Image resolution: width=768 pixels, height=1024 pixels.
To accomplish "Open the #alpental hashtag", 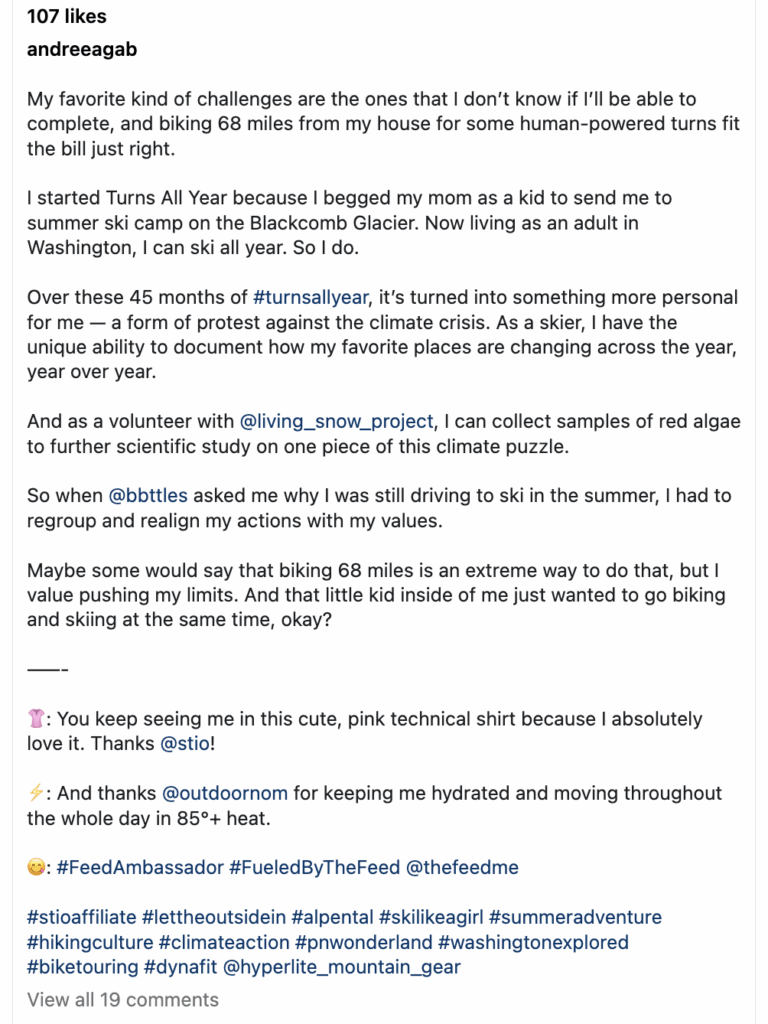I will [x=334, y=918].
